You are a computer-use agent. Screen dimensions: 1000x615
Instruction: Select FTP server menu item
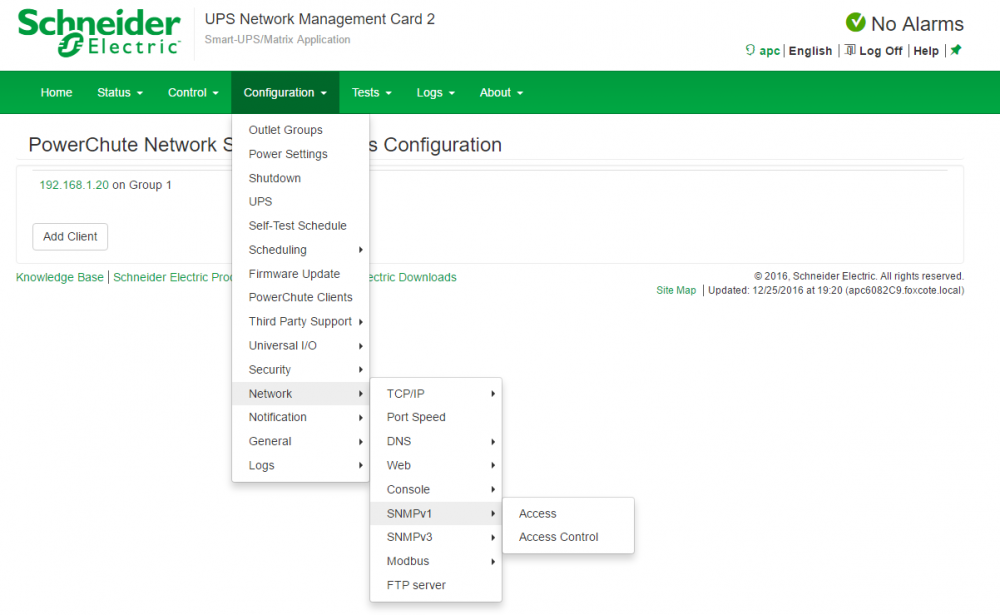pos(436,585)
